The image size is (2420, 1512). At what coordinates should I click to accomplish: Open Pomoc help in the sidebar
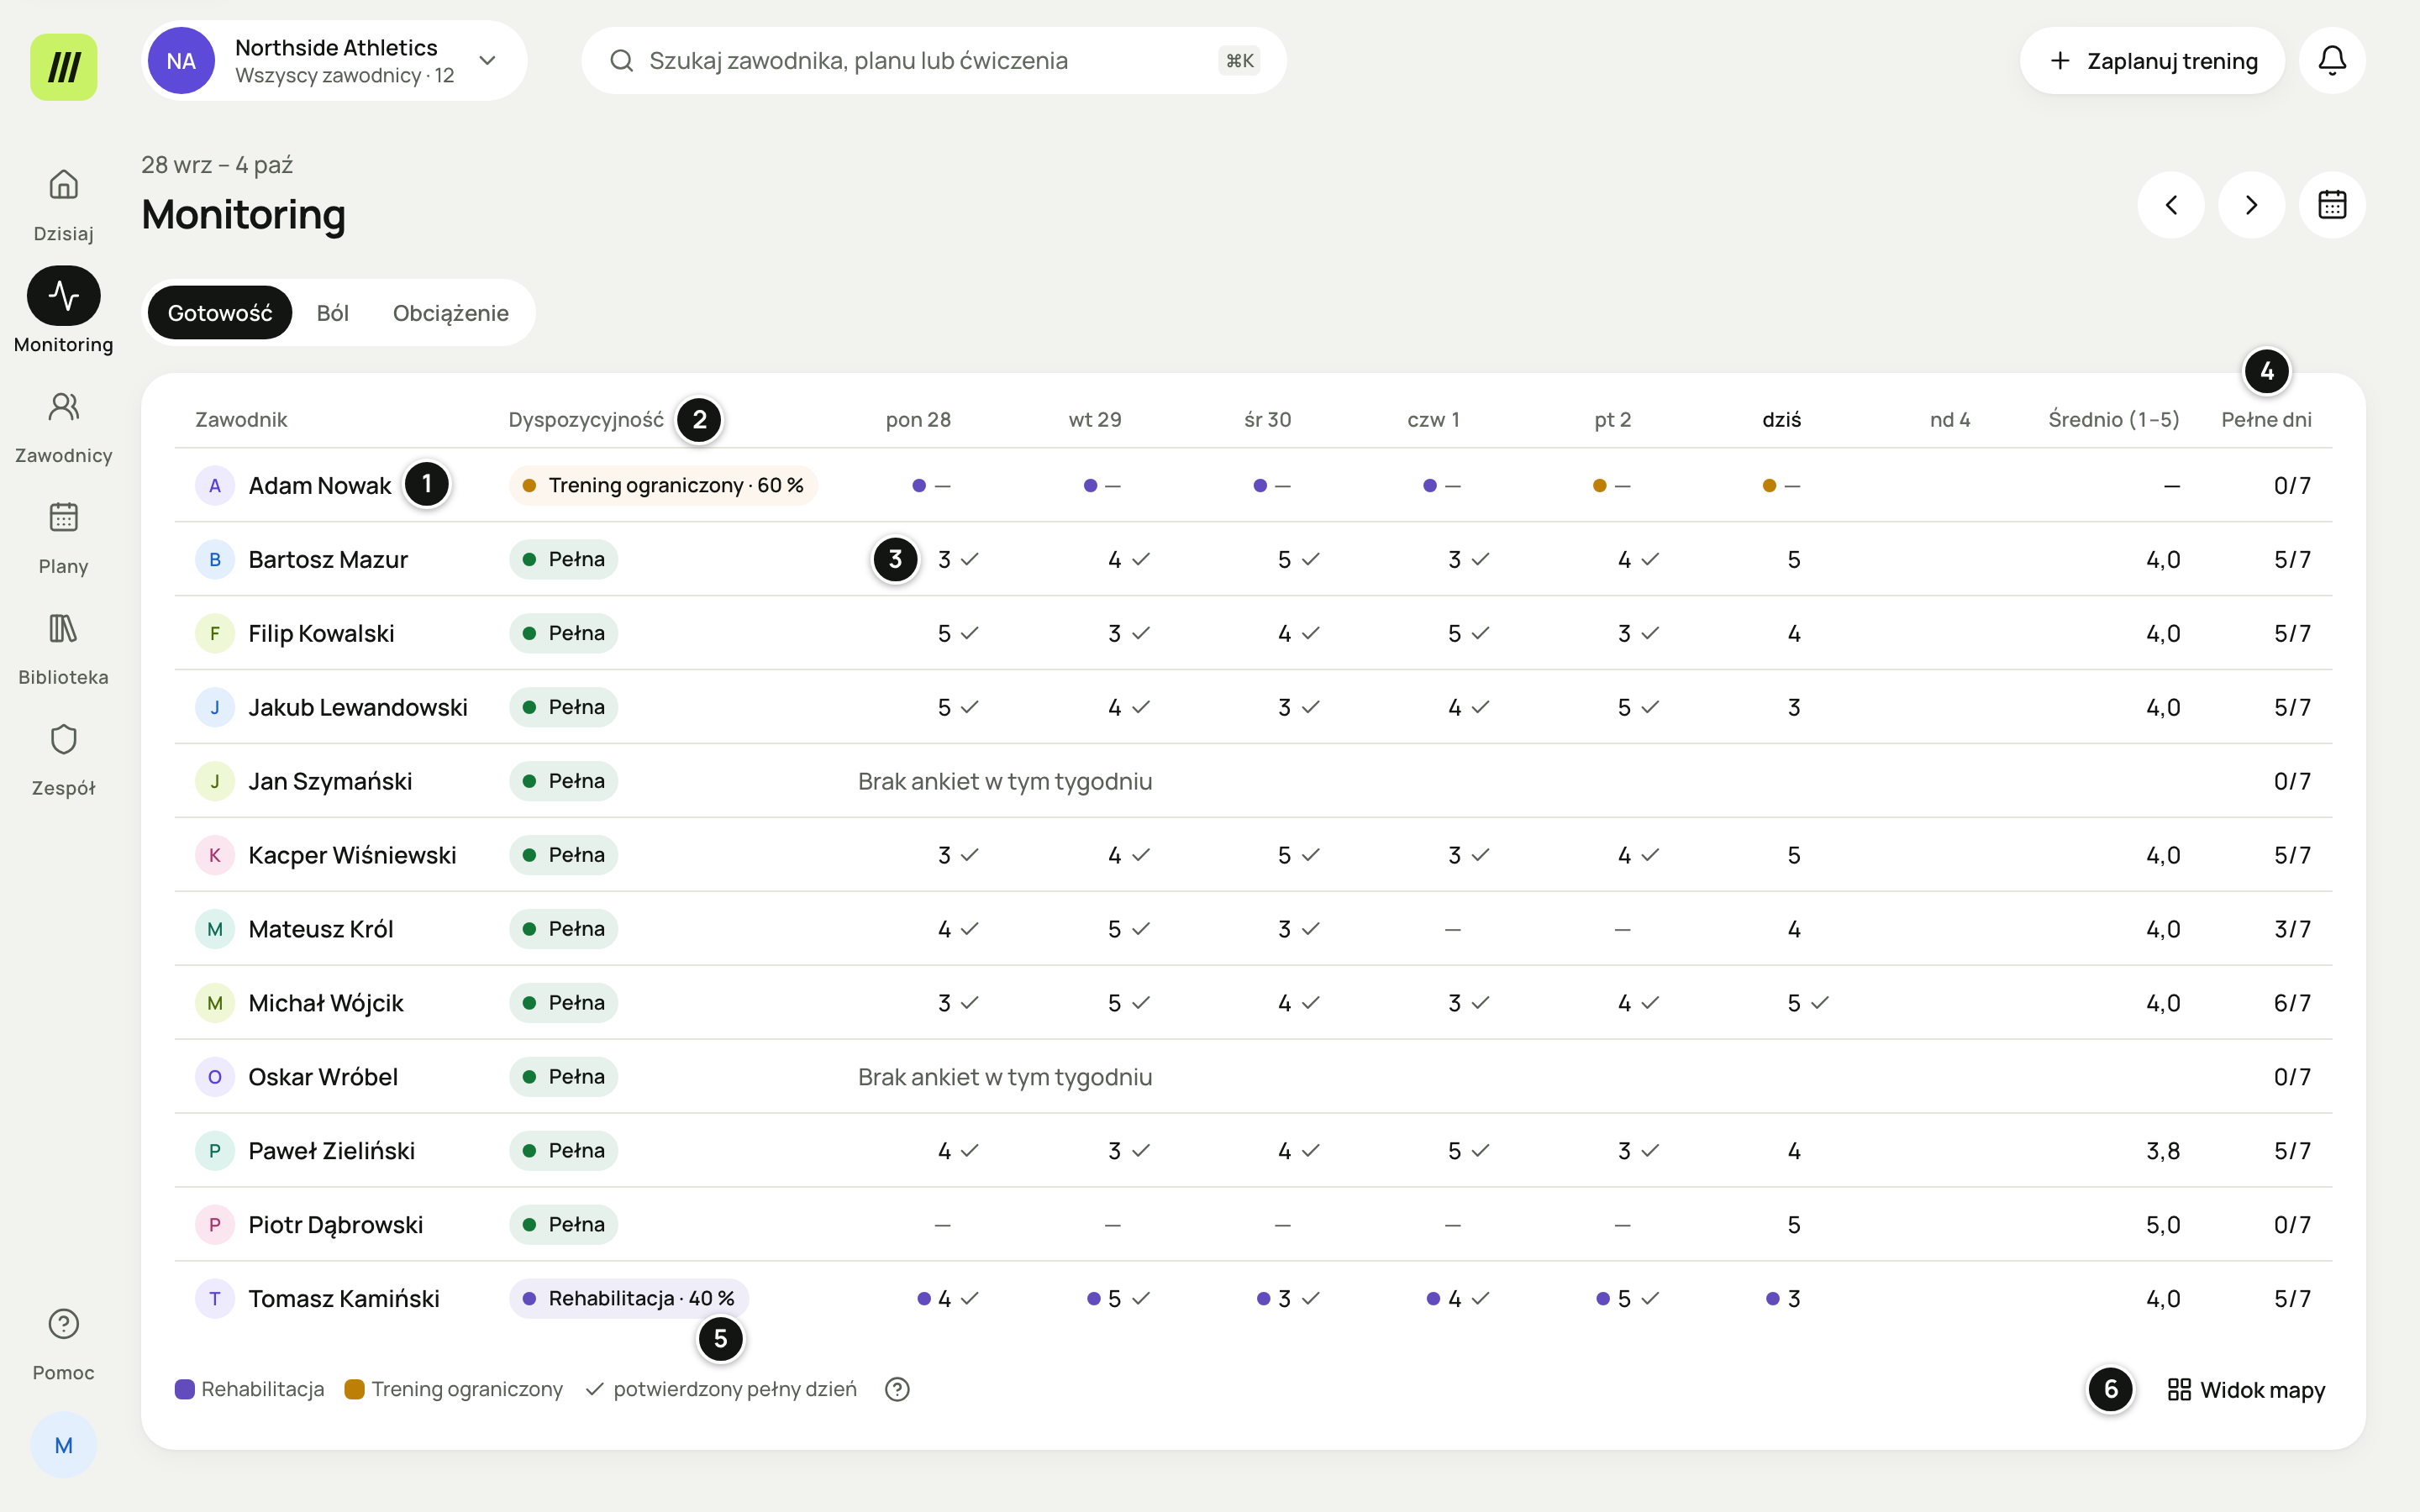pyautogui.click(x=63, y=1343)
